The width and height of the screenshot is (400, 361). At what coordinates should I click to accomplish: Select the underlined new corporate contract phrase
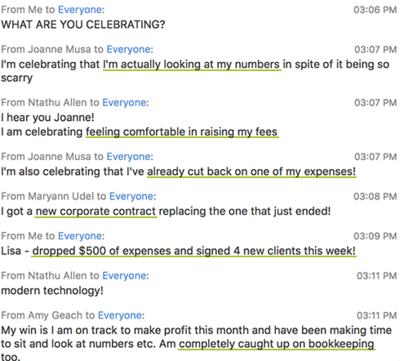tap(96, 211)
